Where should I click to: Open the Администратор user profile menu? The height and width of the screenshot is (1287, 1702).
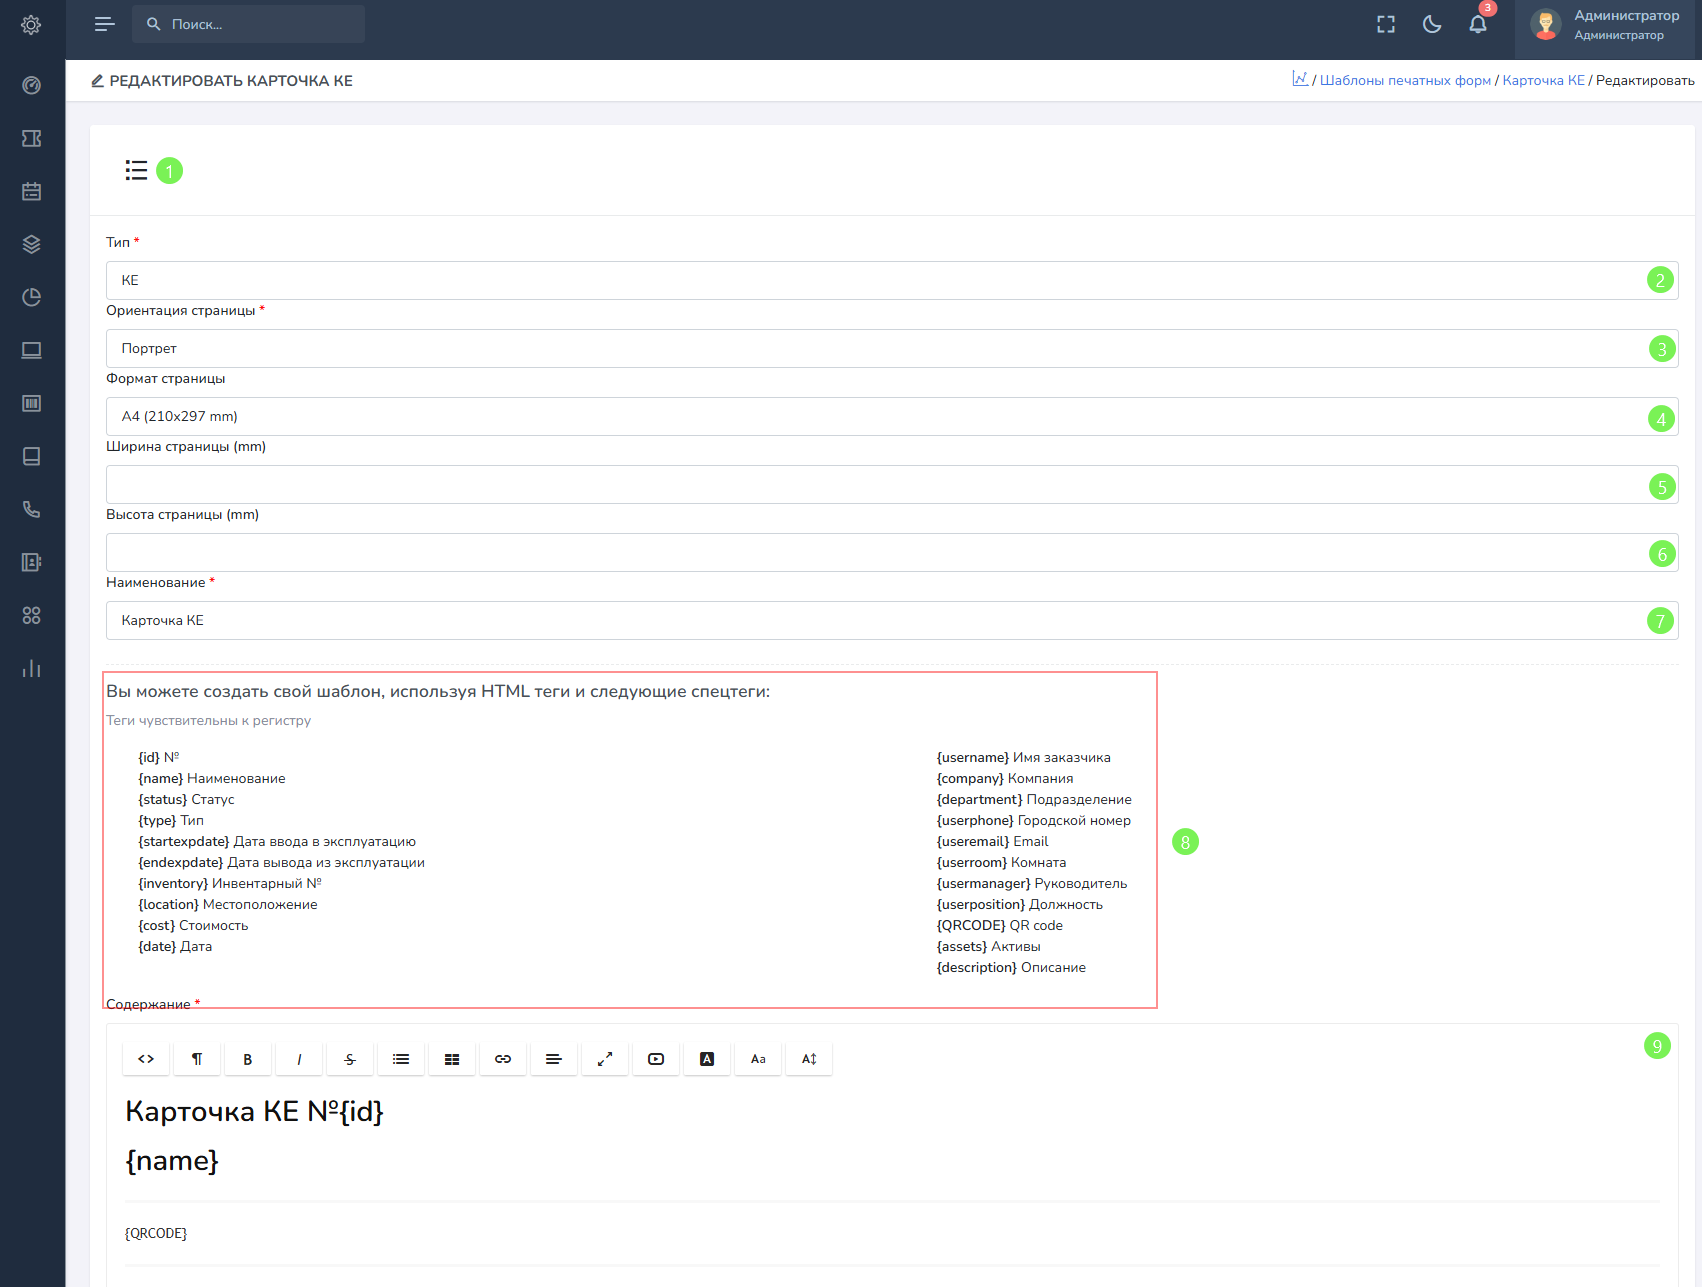pos(1606,25)
